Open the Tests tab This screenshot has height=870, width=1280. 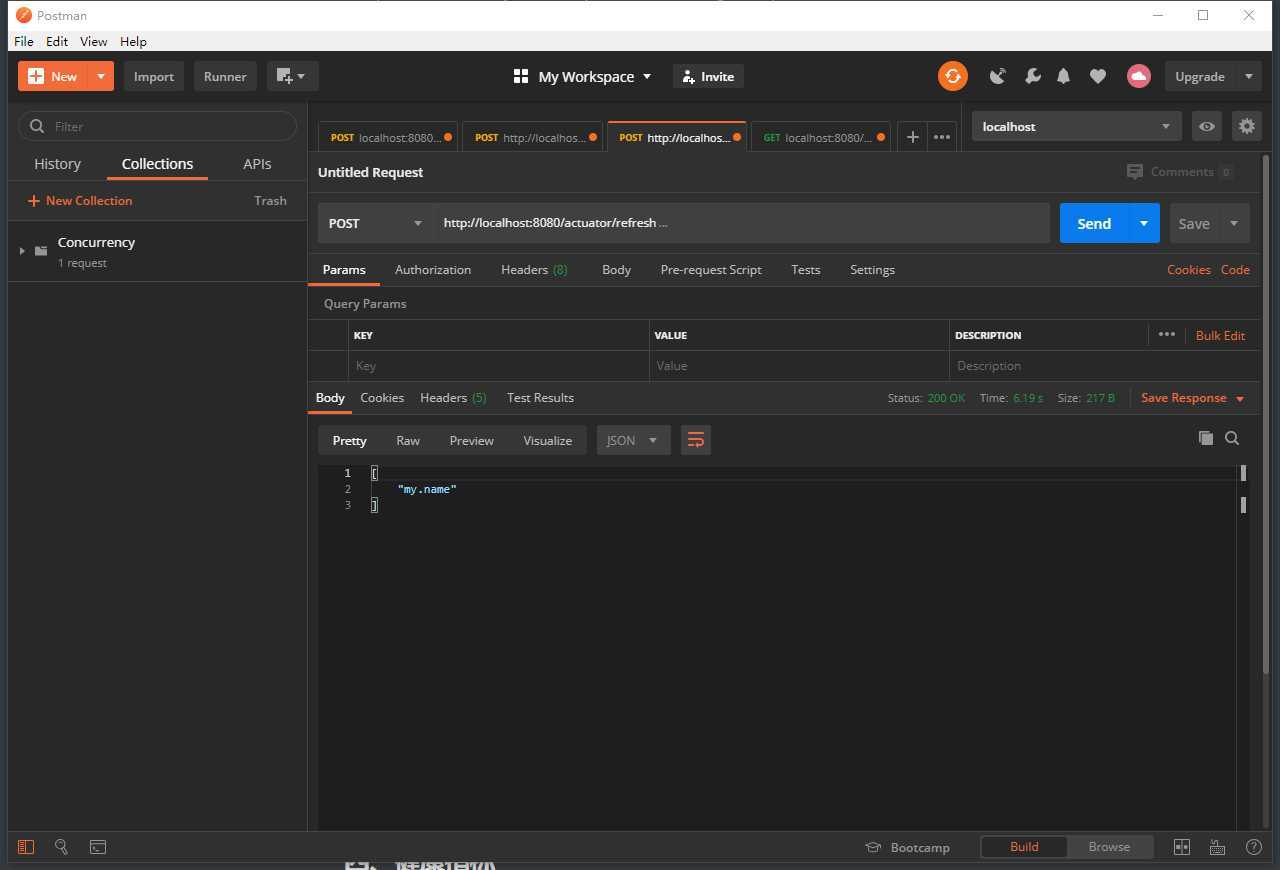coord(805,270)
